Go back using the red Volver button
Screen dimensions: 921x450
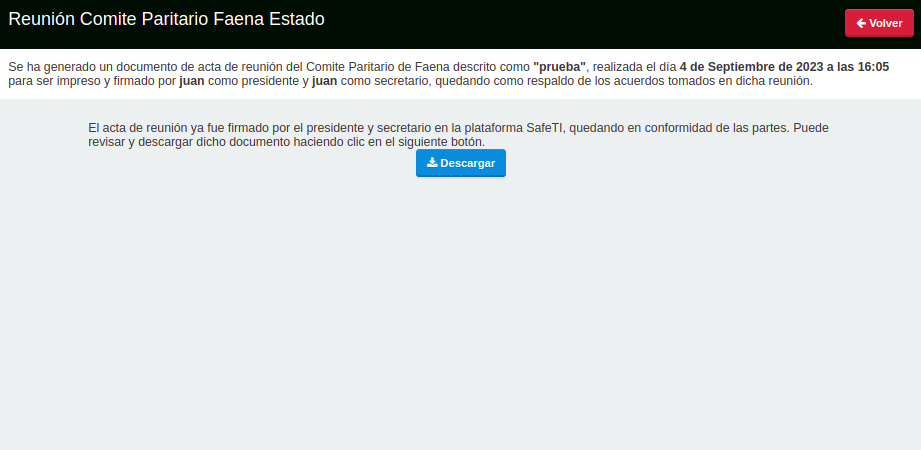tap(879, 23)
